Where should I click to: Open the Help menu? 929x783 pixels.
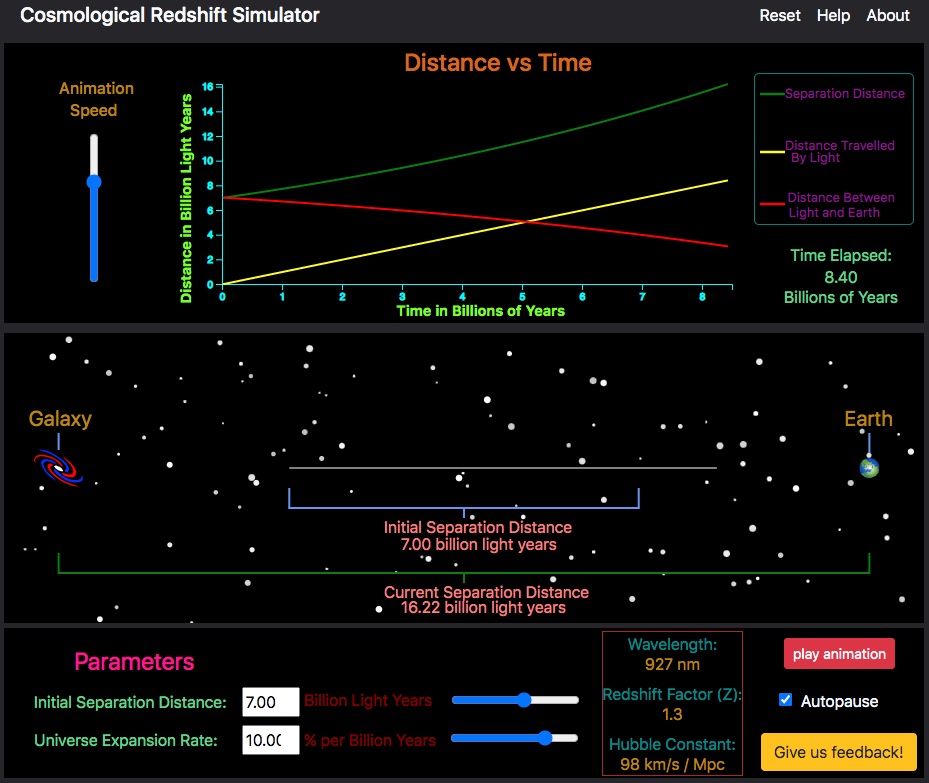(x=833, y=15)
